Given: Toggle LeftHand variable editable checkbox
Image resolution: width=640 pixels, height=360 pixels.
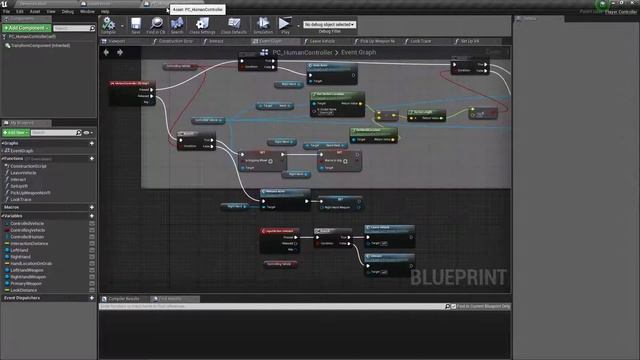Looking at the screenshot, I should pos(92,250).
